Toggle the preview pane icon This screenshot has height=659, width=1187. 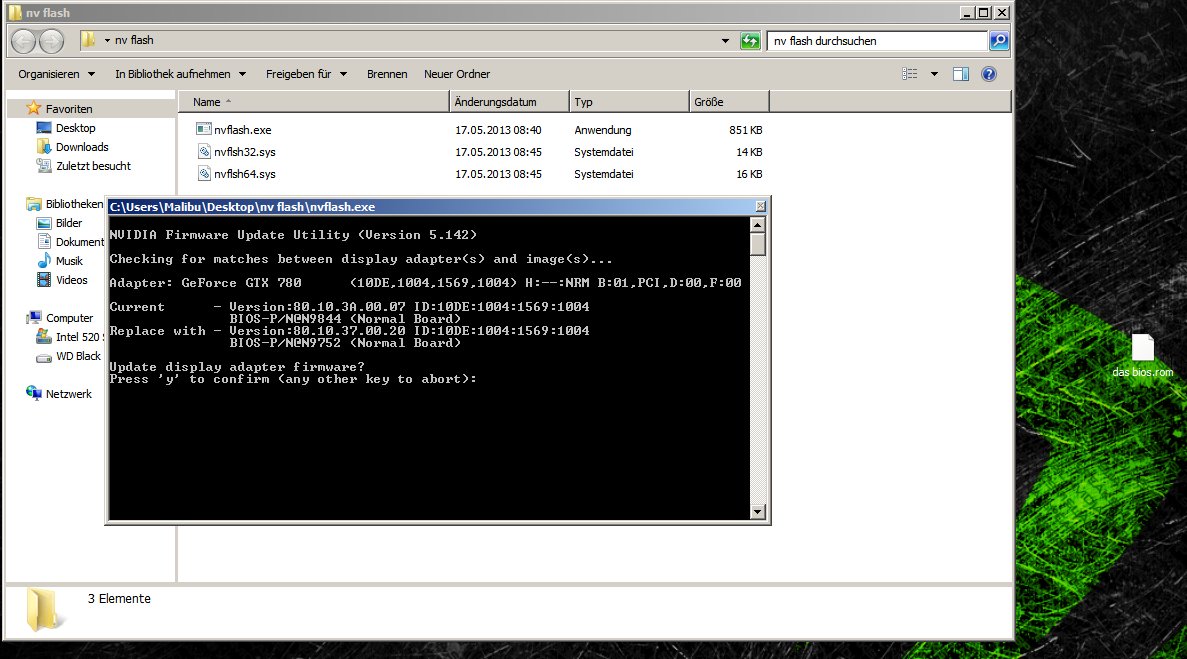pyautogui.click(x=961, y=74)
